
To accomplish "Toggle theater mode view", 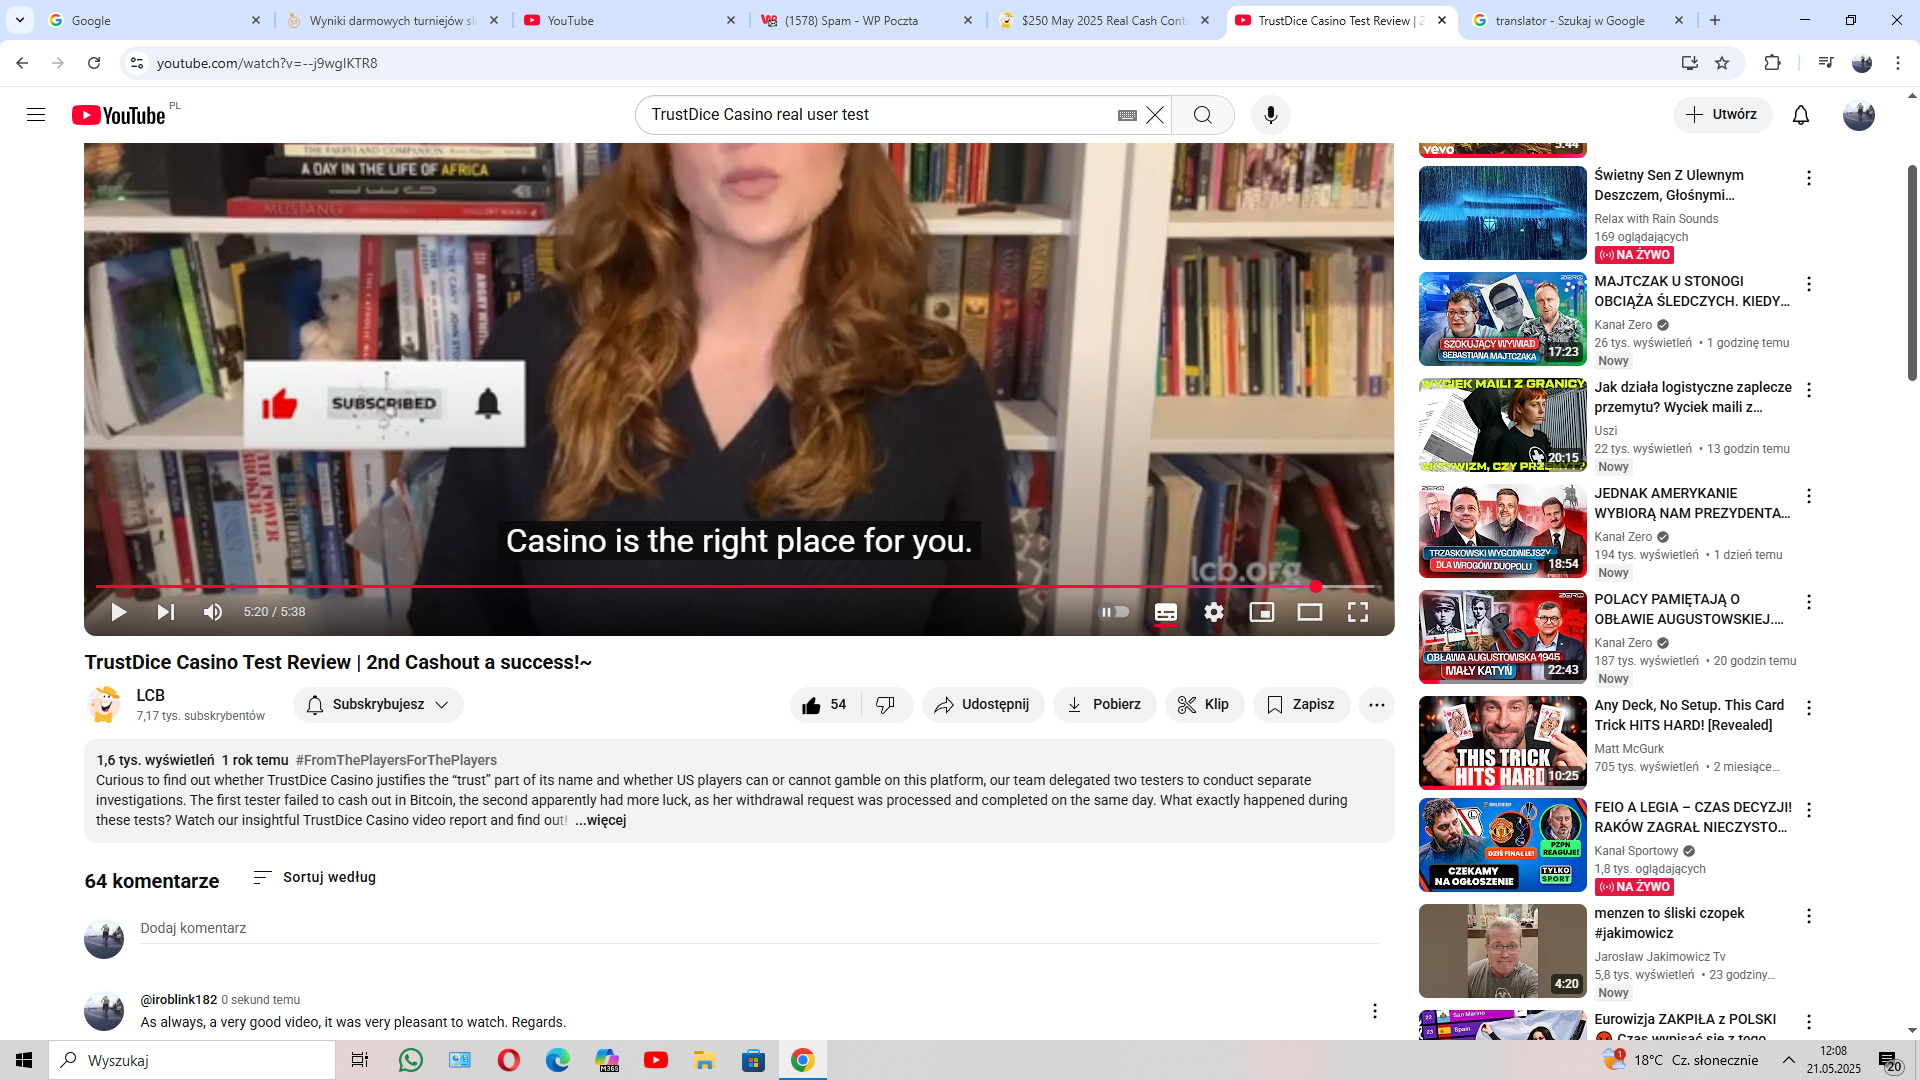I will (x=1310, y=612).
